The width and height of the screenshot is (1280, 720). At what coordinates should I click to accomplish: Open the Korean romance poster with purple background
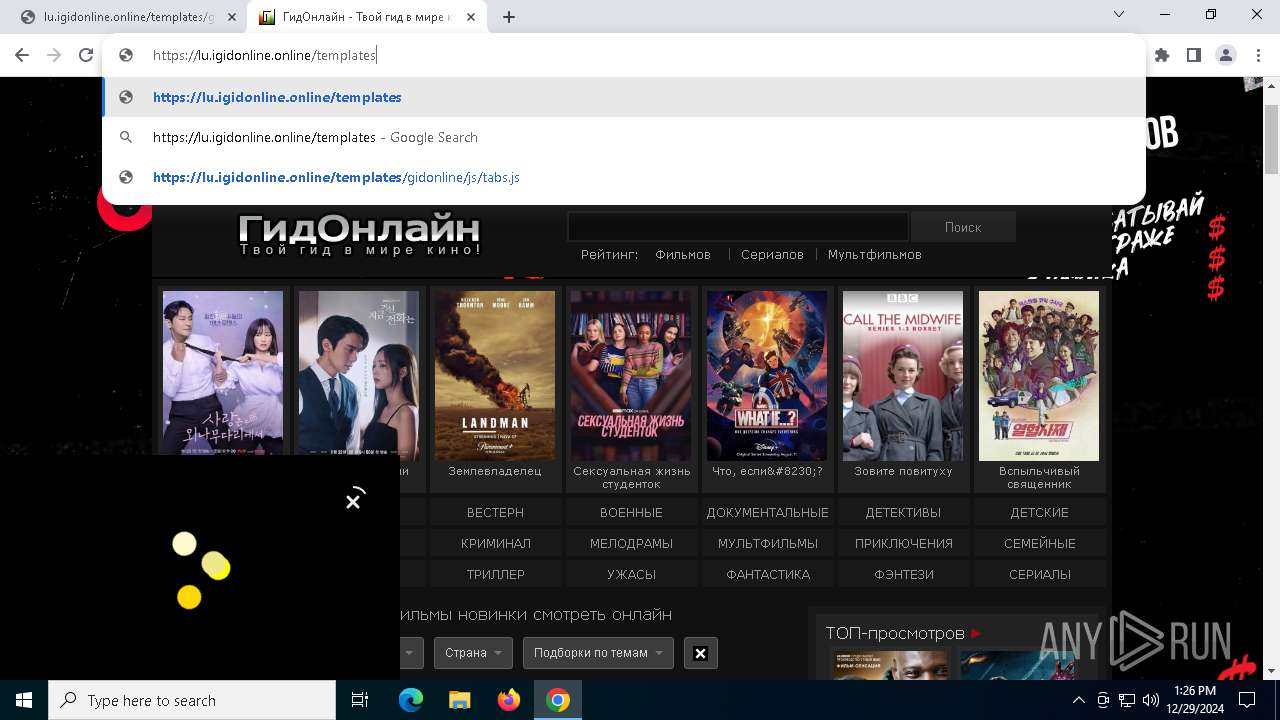(x=223, y=372)
